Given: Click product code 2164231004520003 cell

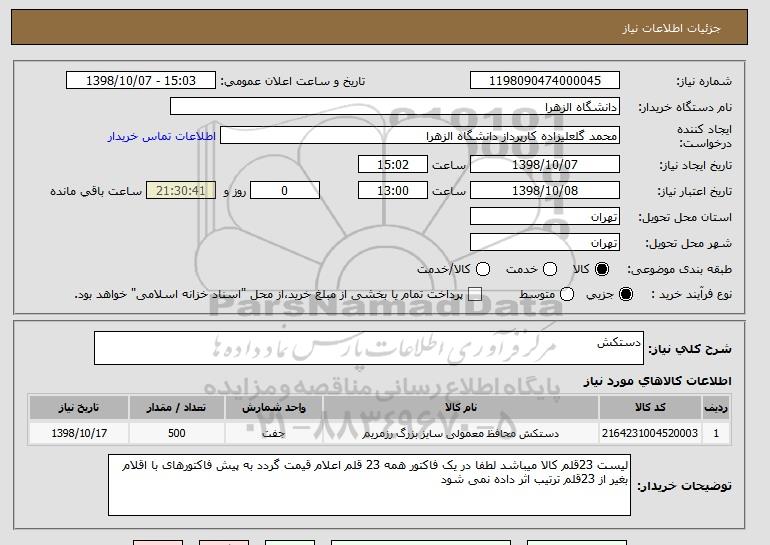Looking at the screenshot, I should click(650, 433).
